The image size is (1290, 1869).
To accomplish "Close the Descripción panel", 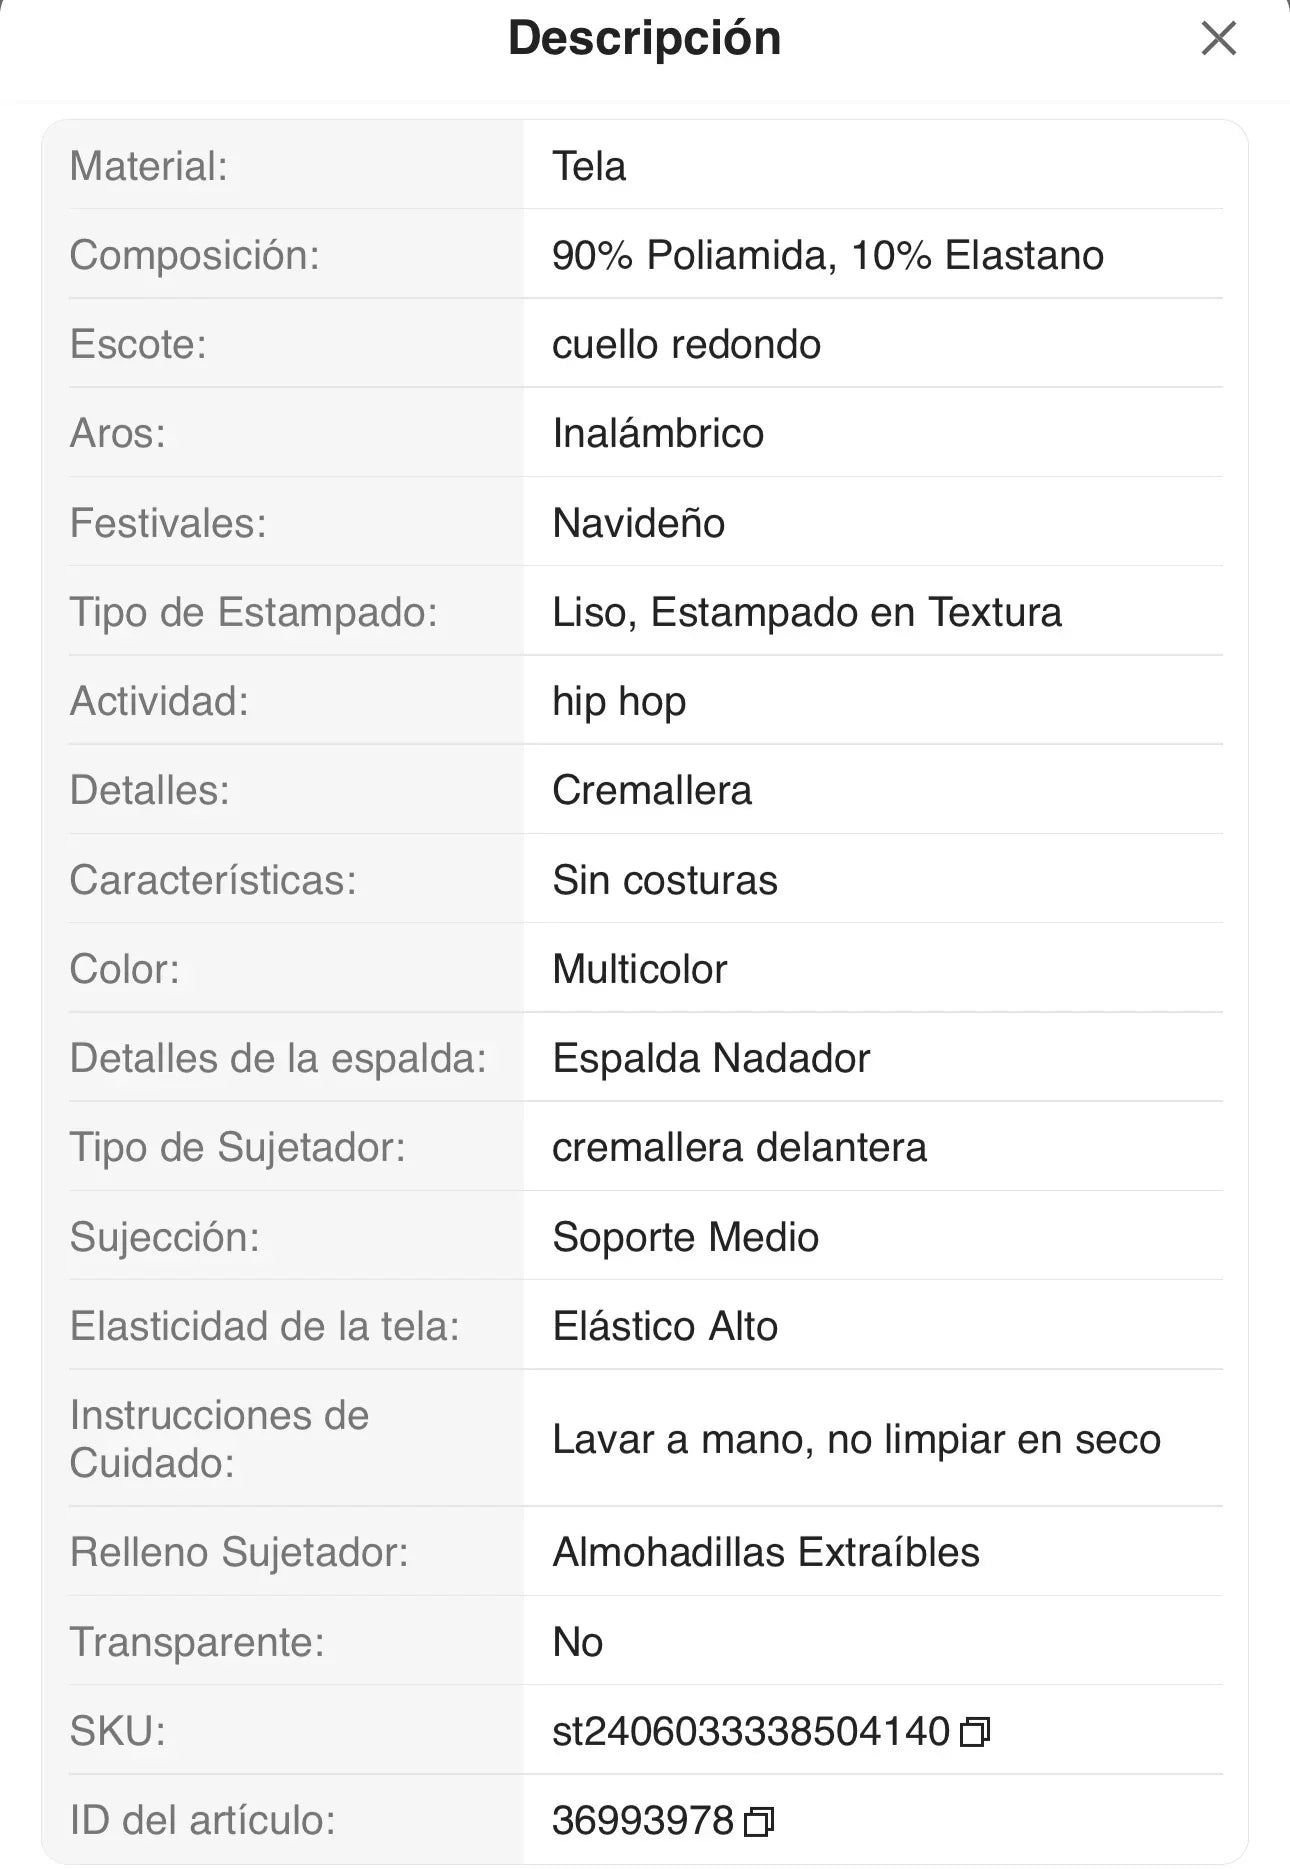I will tap(1218, 39).
